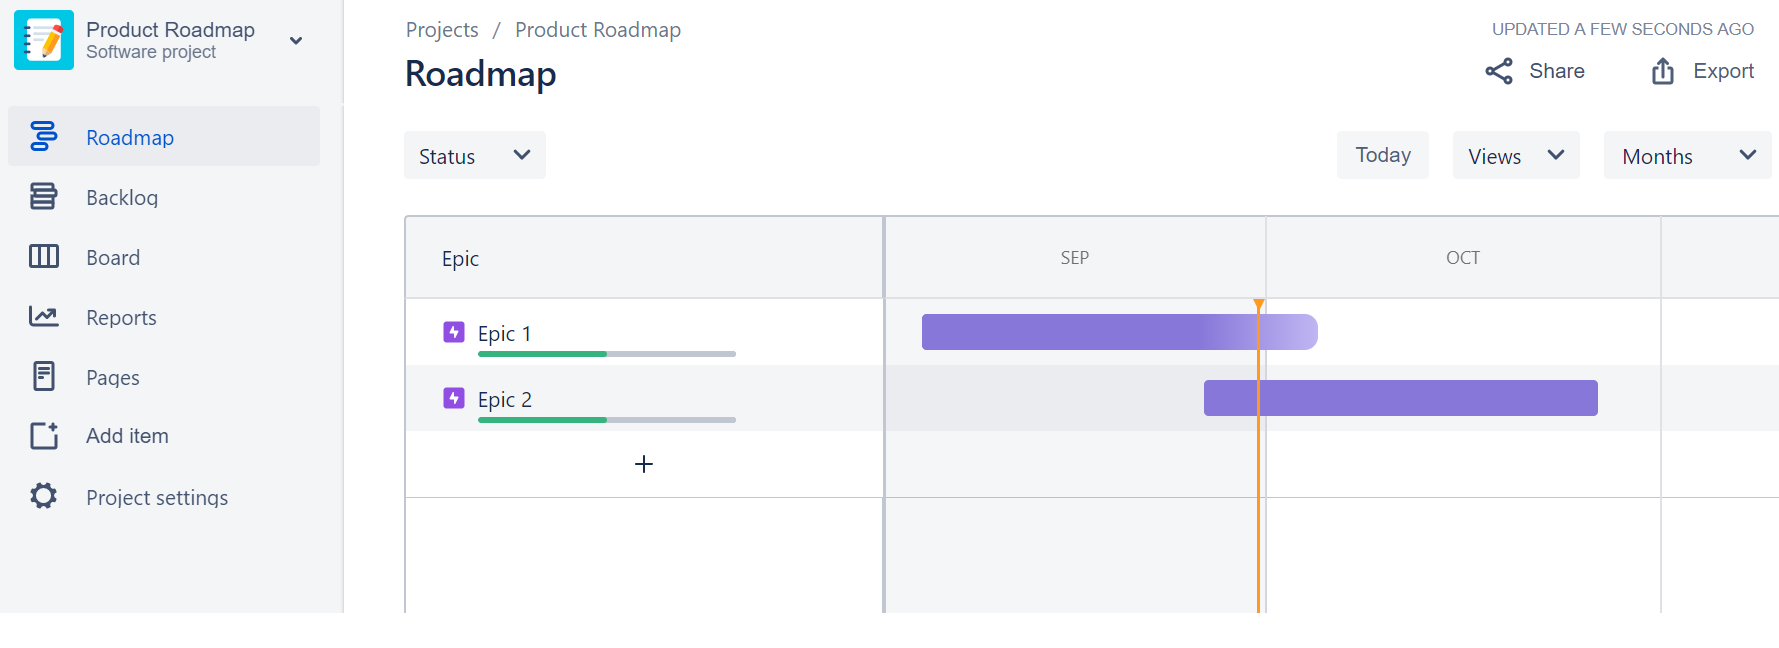Click the plus to add a new epic
Image resolution: width=1779 pixels, height=648 pixels.
click(x=643, y=463)
